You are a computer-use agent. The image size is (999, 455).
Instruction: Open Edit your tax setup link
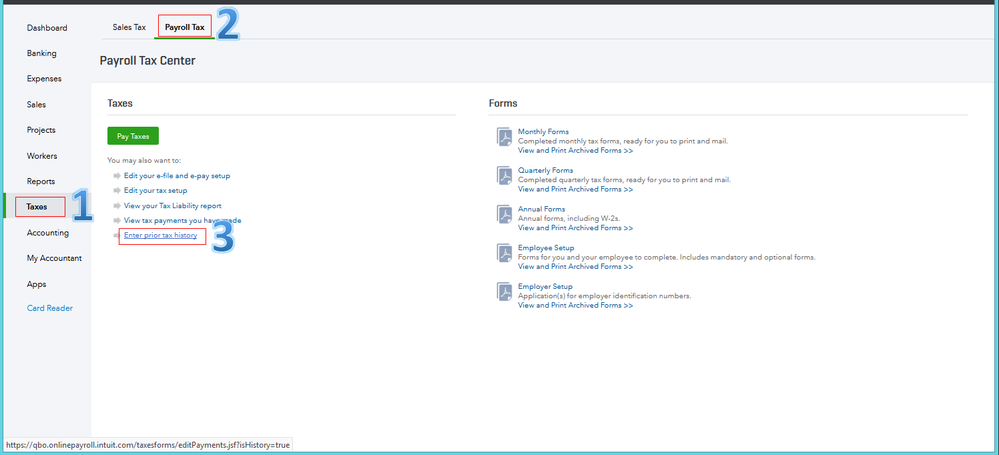155,191
